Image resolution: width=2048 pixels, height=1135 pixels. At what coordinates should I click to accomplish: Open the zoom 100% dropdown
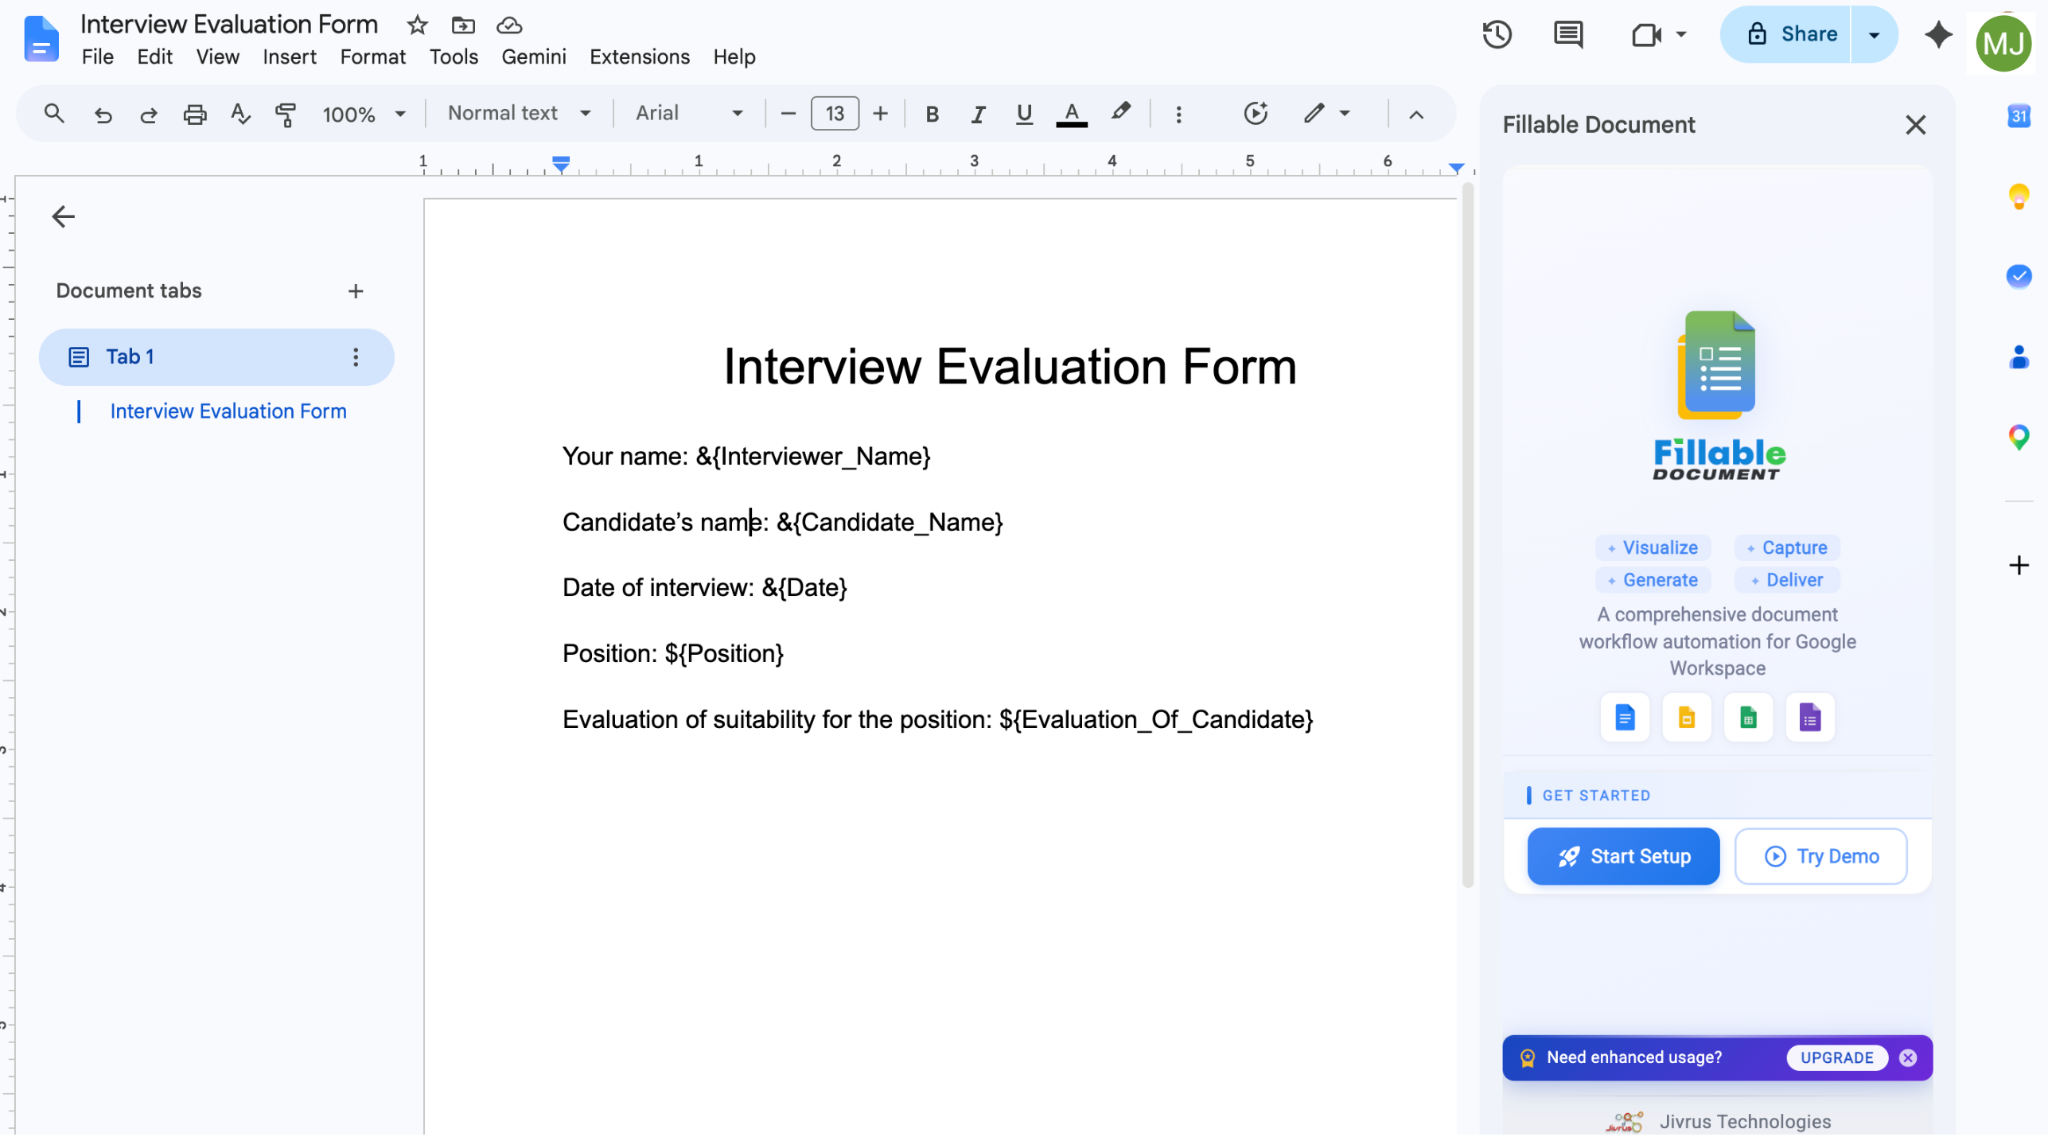coord(363,114)
